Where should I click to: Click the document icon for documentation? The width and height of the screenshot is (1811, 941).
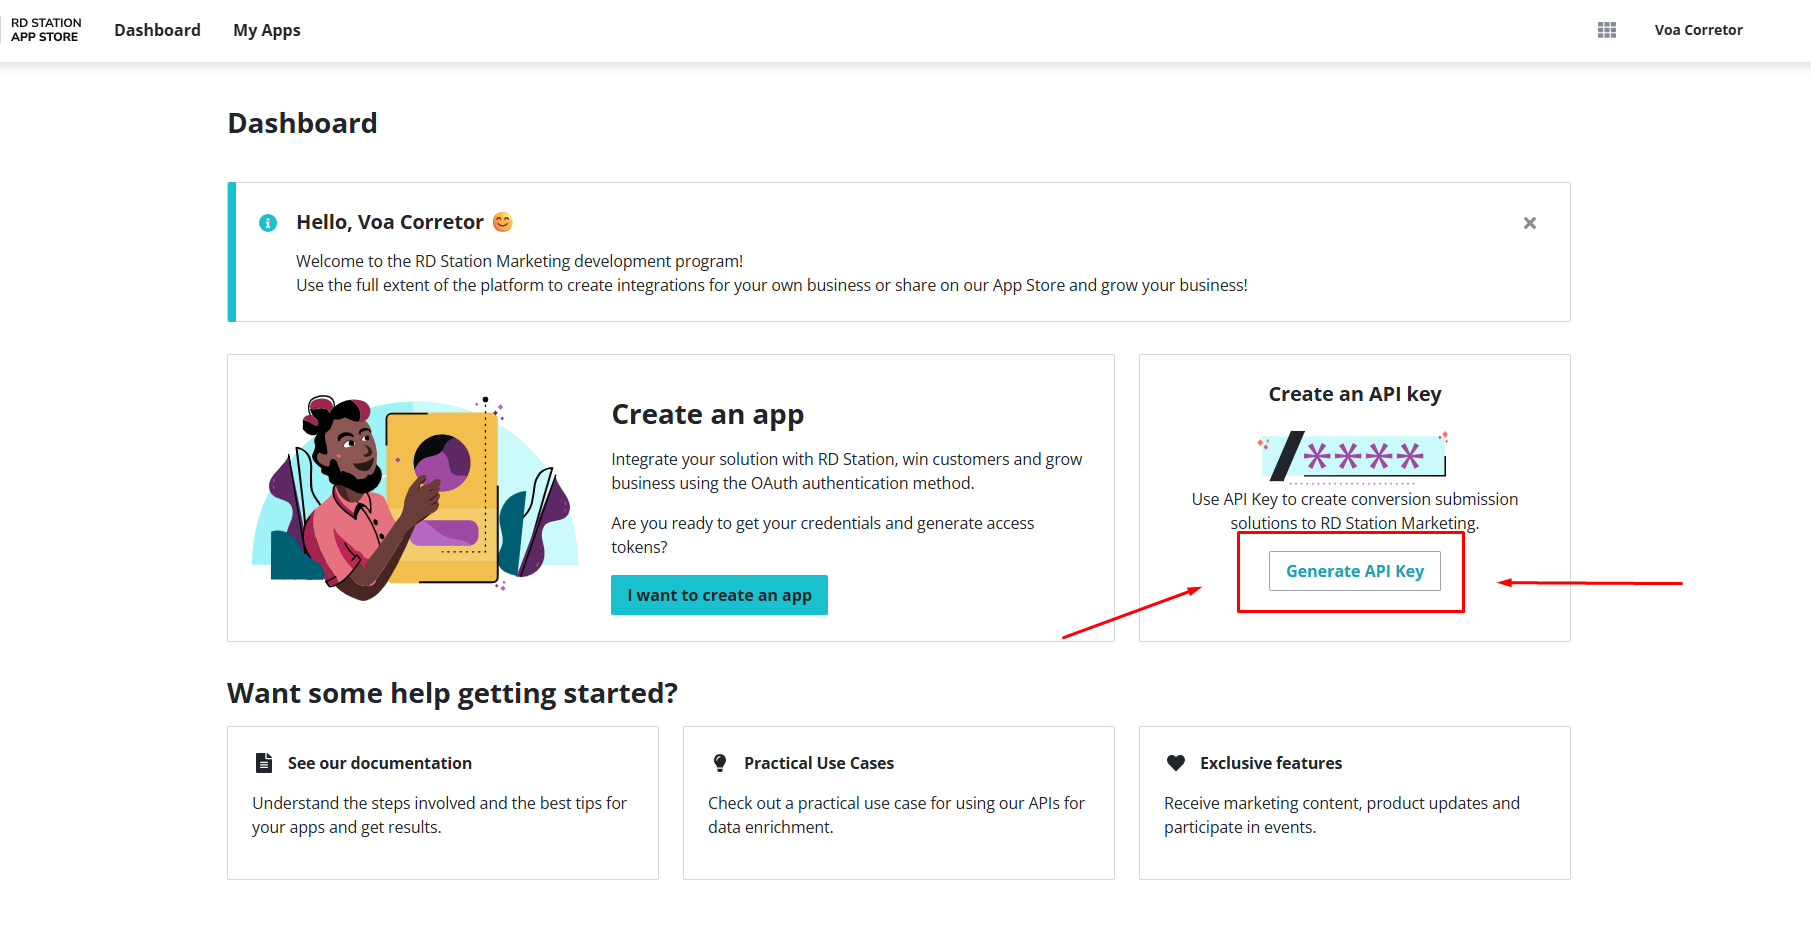(264, 763)
